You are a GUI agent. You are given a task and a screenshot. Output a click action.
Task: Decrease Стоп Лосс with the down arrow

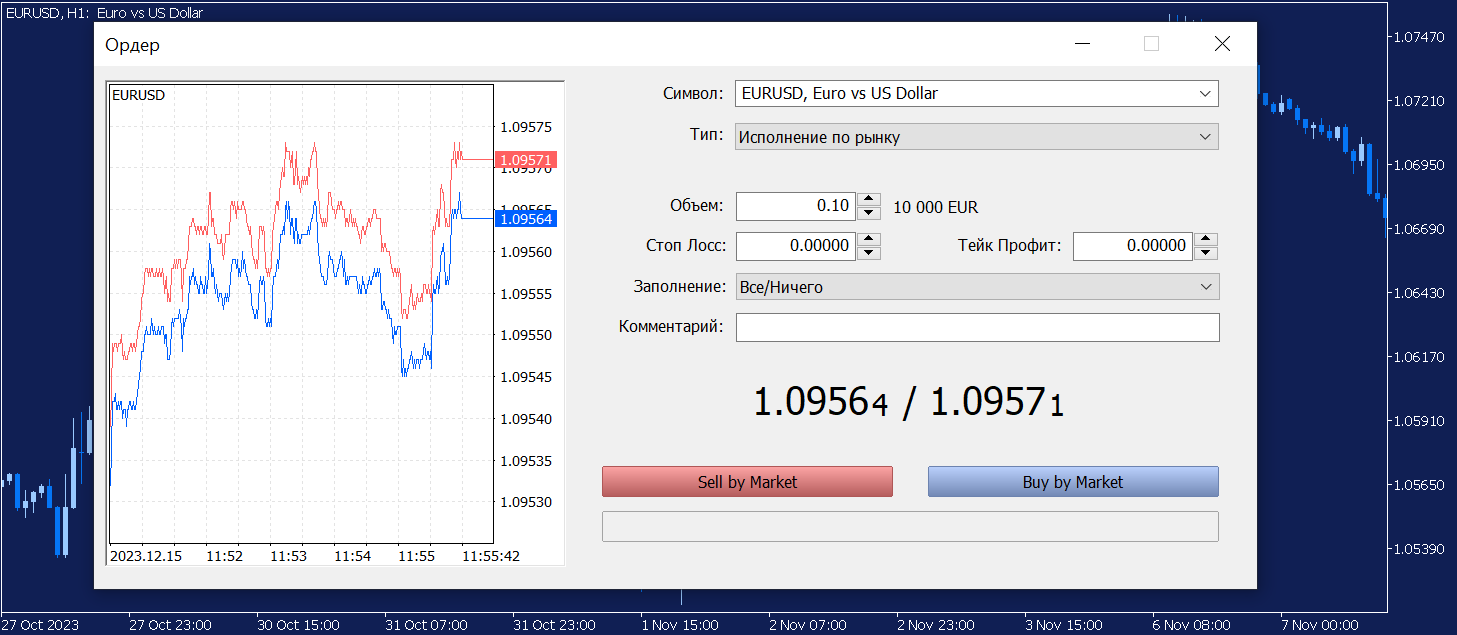[870, 253]
